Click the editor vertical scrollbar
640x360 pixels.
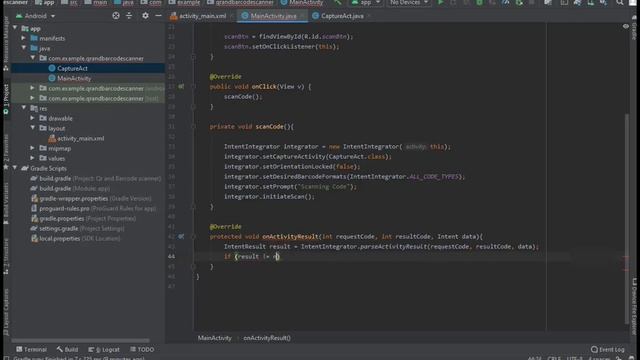[x=627, y=218]
